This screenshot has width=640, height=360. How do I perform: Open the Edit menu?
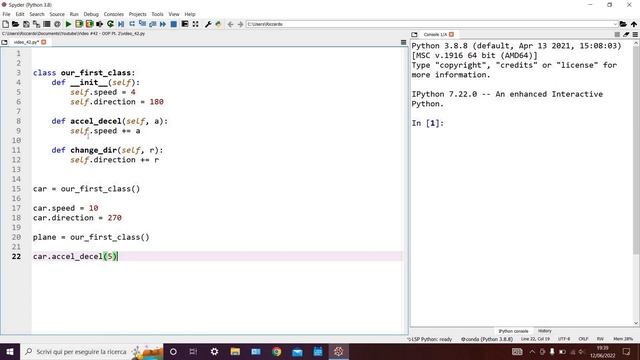click(20, 14)
